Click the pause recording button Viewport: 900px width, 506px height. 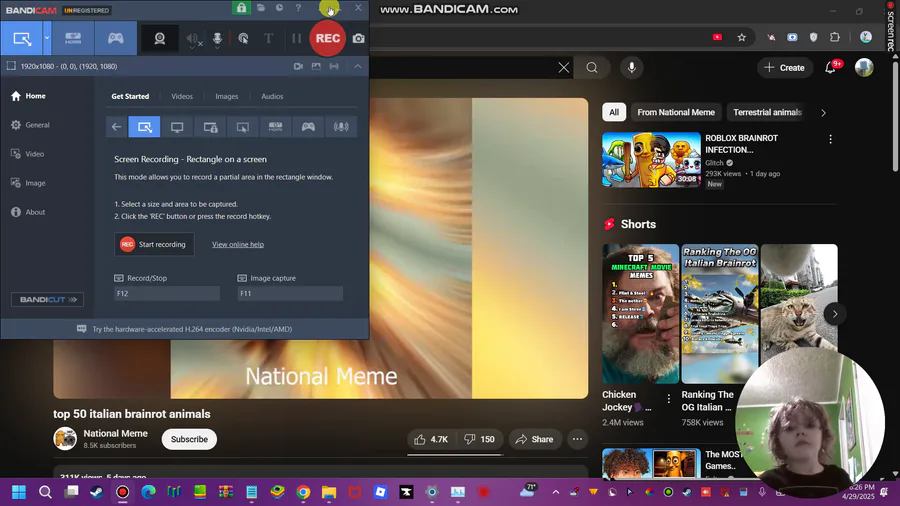[x=296, y=38]
